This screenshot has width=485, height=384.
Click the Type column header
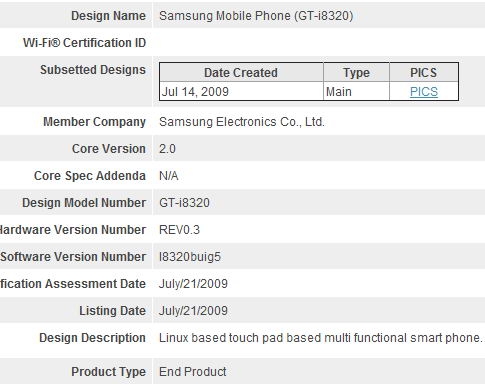coord(356,73)
